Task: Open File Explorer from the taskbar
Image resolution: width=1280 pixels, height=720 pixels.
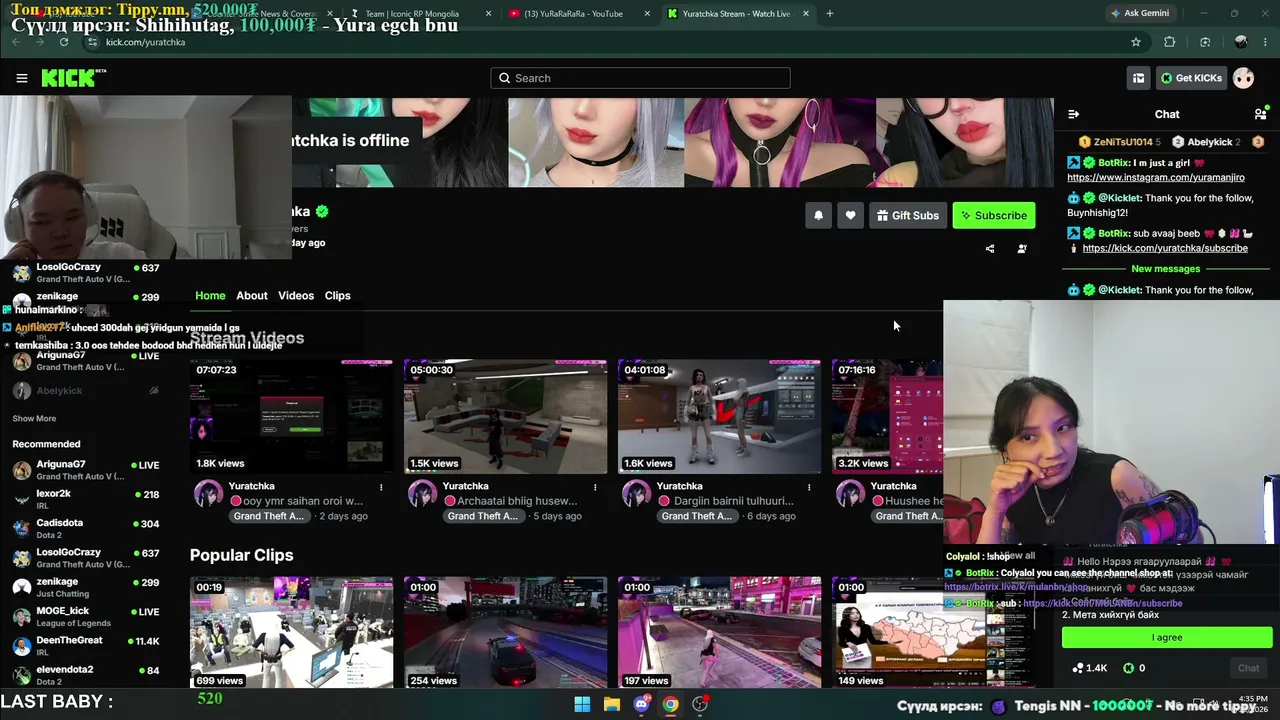Action: 612,704
